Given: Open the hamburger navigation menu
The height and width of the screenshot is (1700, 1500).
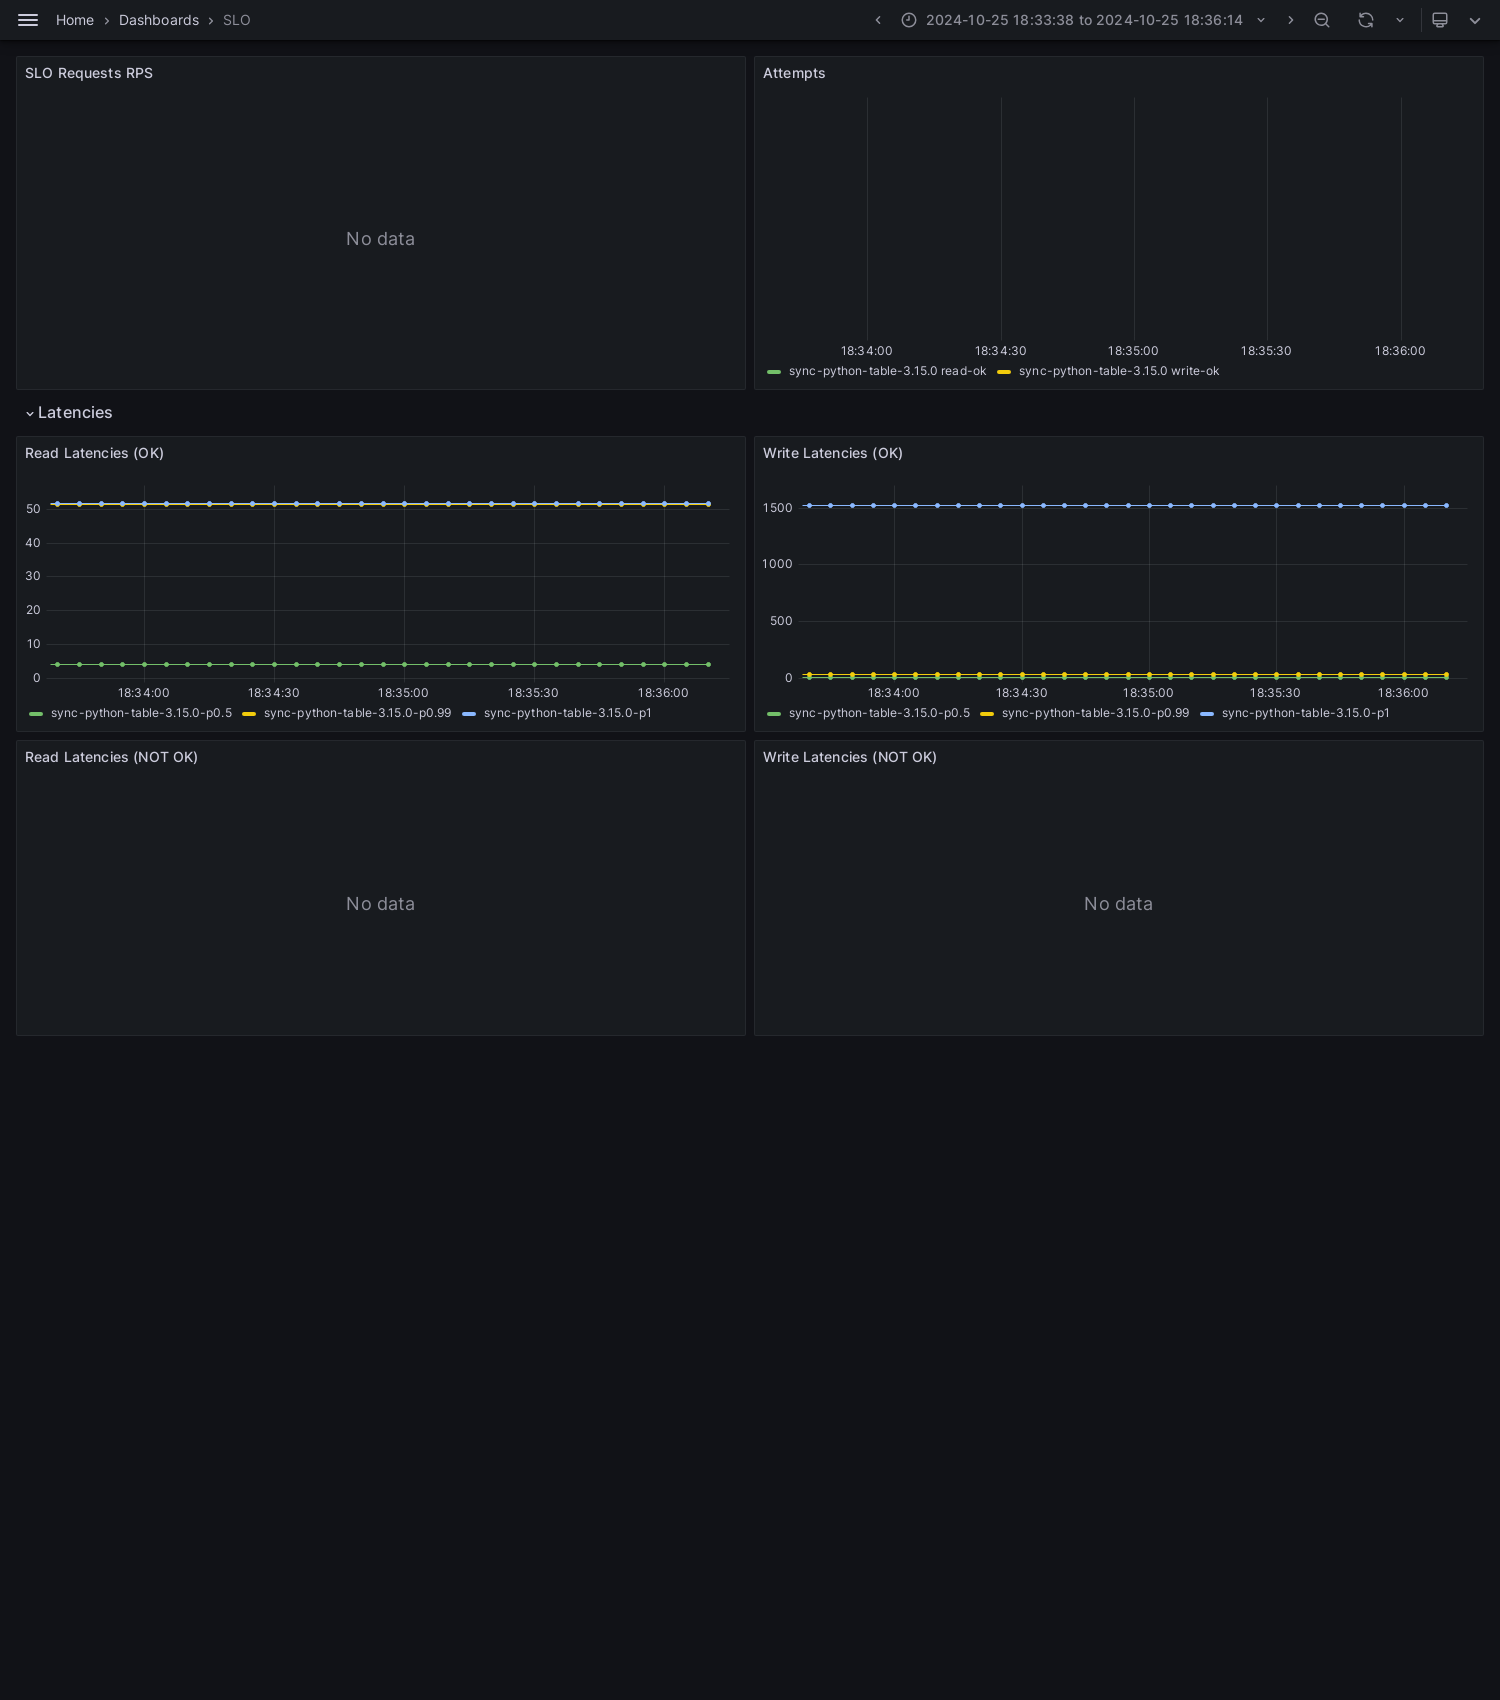Looking at the screenshot, I should 28,20.
